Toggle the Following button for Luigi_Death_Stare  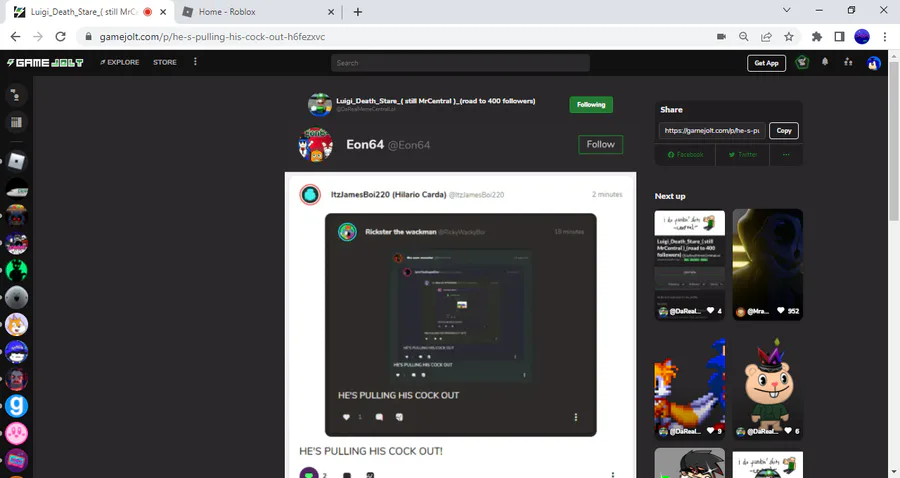[591, 104]
